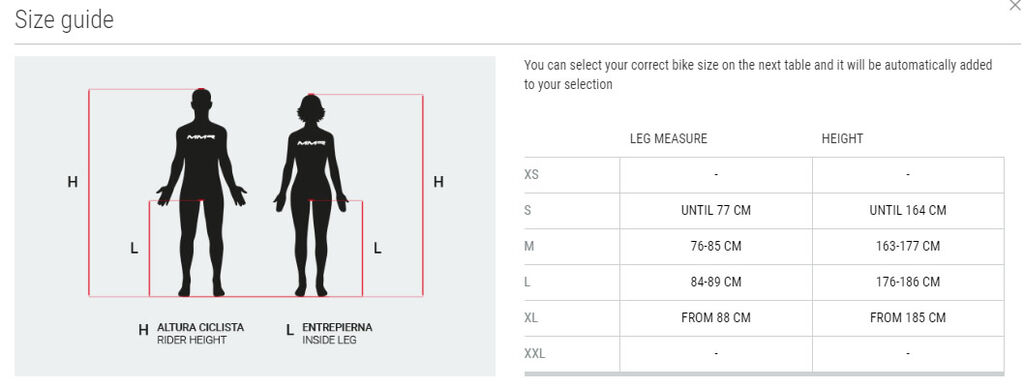Choose the XXL size row
The image size is (1024, 388).
pos(764,354)
